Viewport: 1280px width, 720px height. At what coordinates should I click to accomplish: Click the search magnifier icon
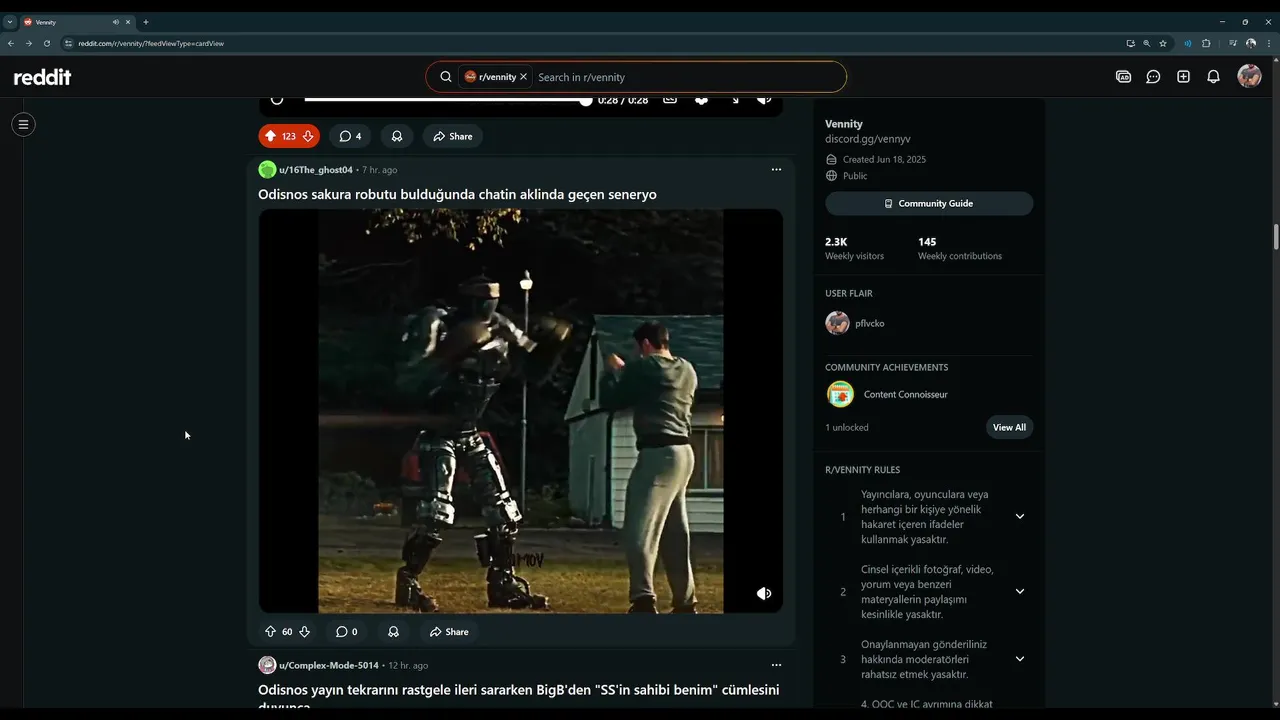[x=446, y=77]
